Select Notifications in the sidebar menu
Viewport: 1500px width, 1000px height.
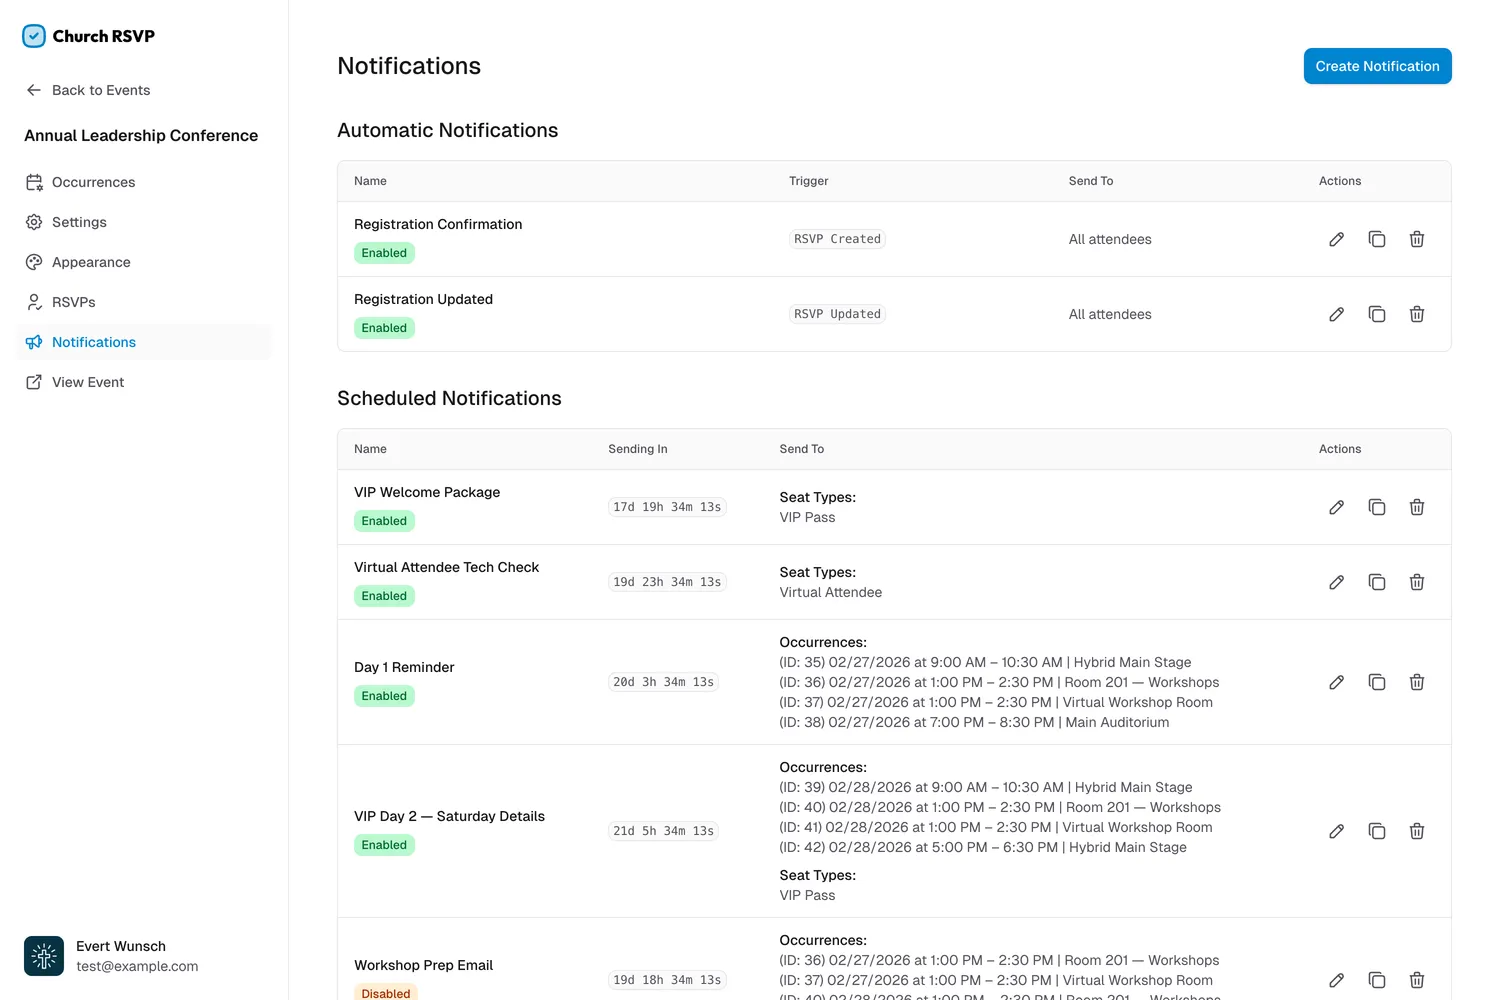94,342
